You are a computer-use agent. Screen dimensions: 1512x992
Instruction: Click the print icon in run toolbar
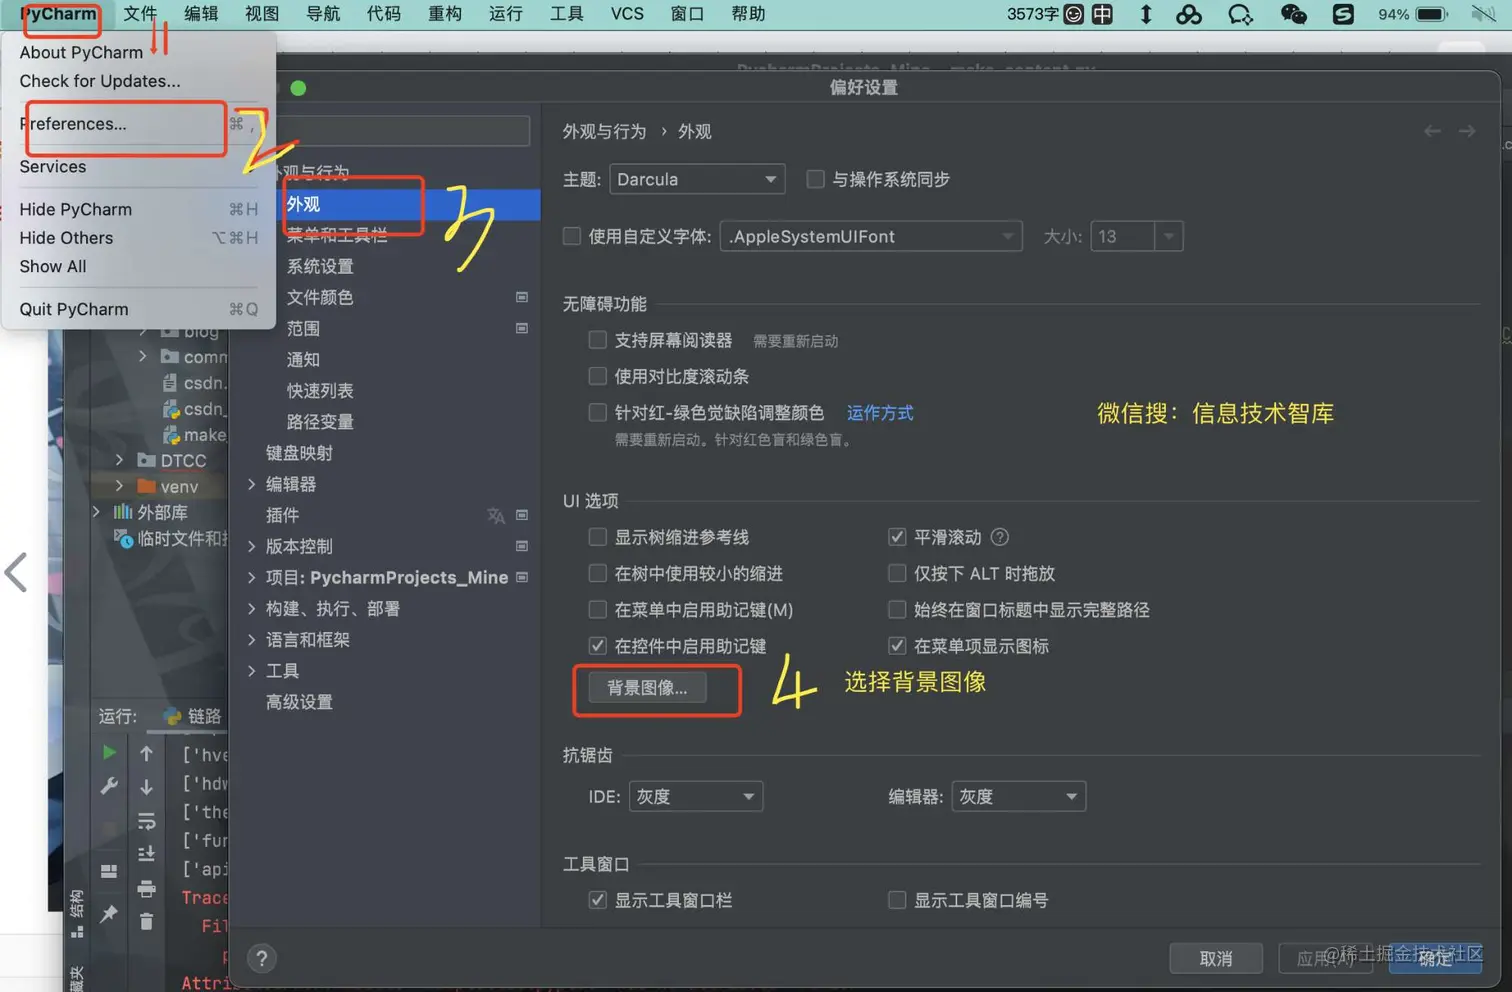pos(146,888)
